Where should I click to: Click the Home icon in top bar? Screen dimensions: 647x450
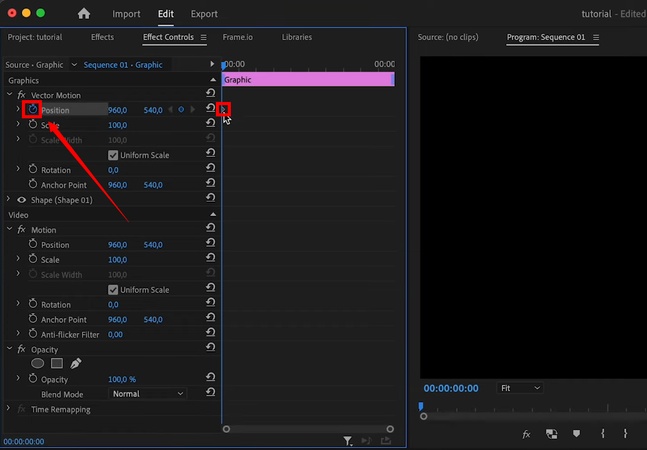pyautogui.click(x=84, y=14)
